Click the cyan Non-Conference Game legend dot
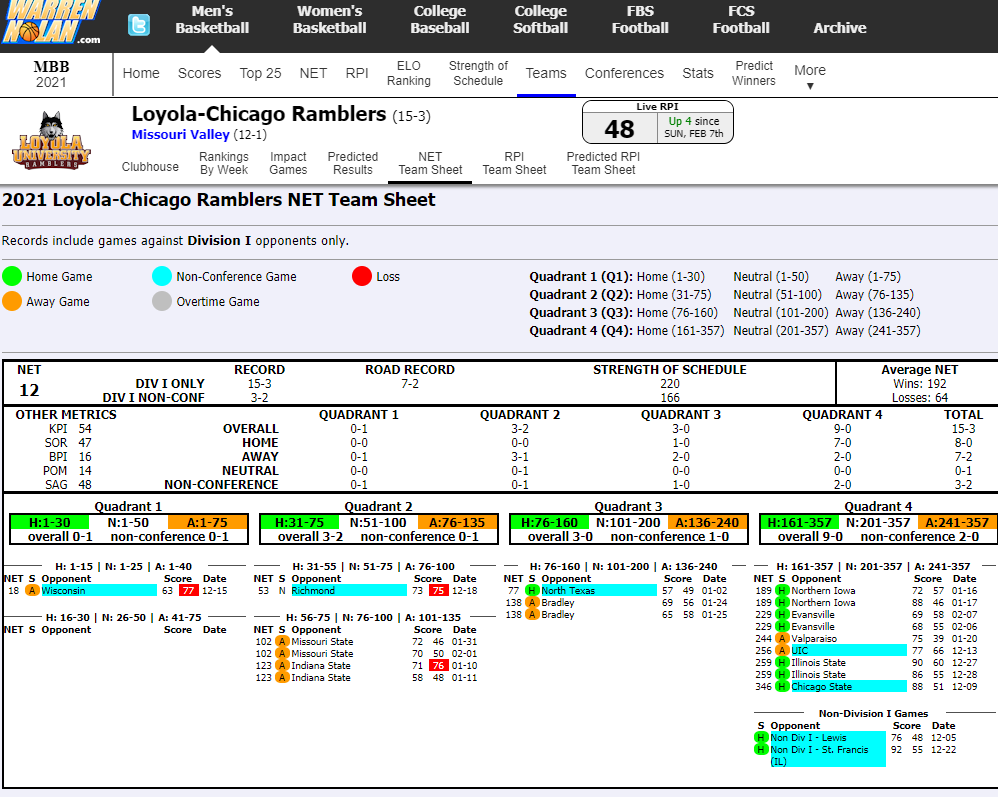The image size is (998, 797). [162, 276]
